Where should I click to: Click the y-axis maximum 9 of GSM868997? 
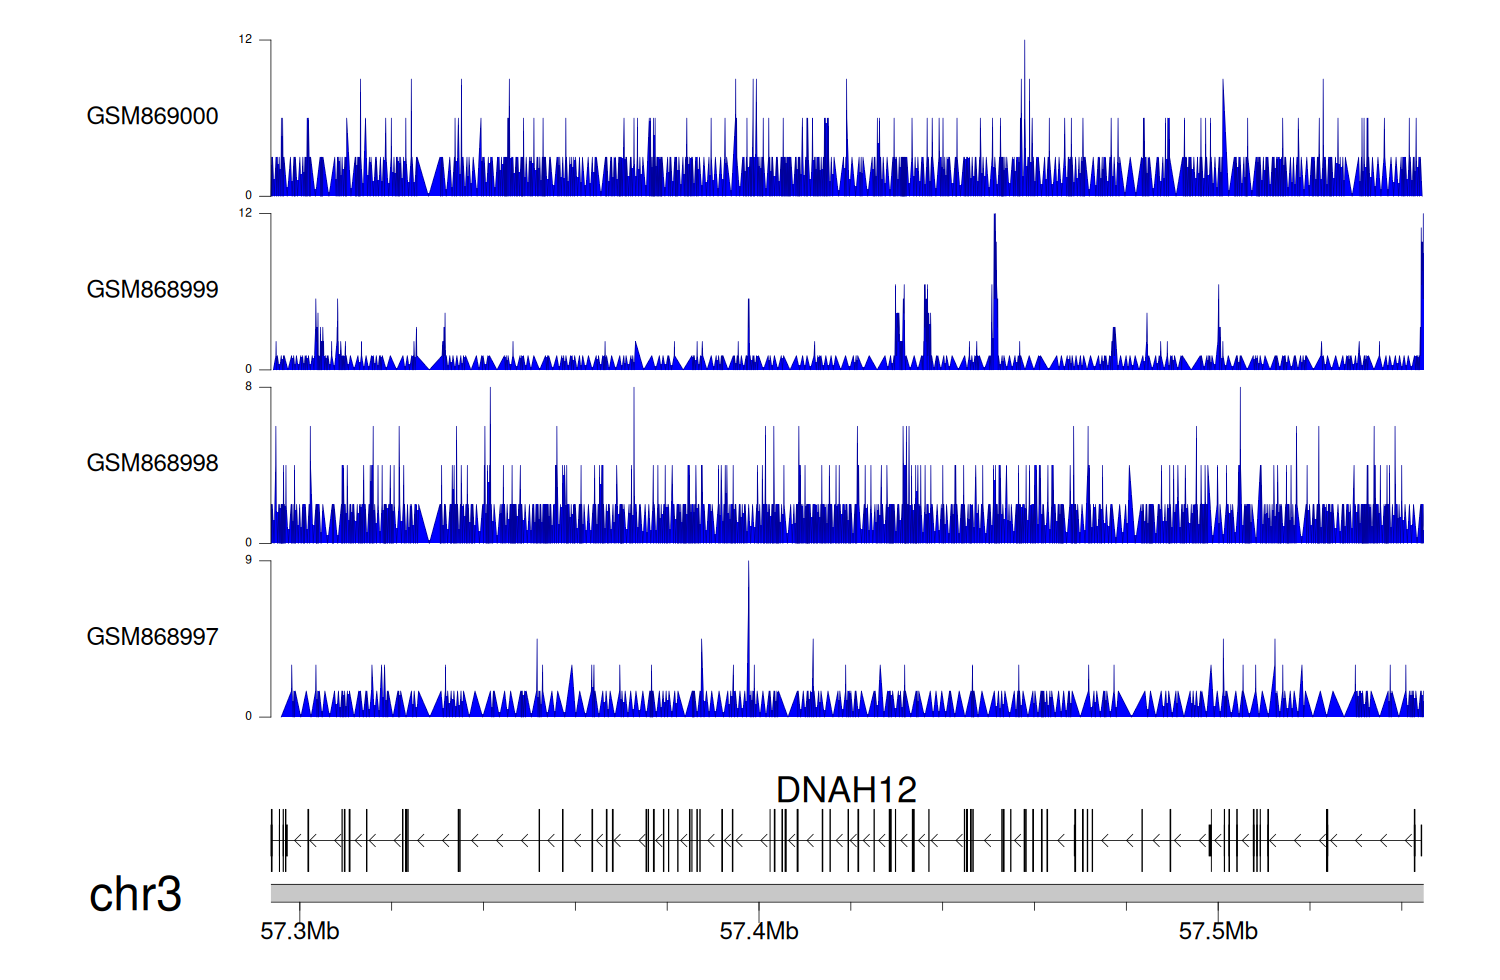coord(248,560)
